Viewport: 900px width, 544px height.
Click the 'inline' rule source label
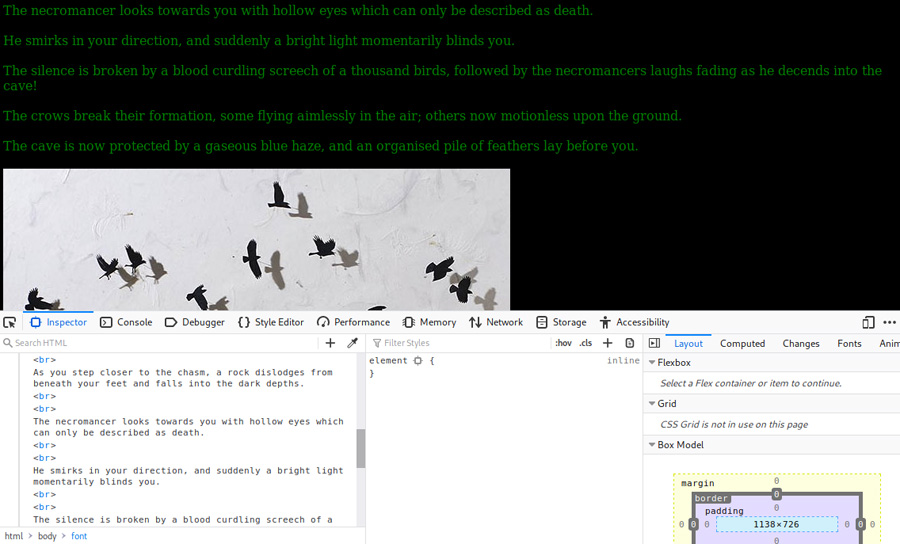(x=623, y=360)
